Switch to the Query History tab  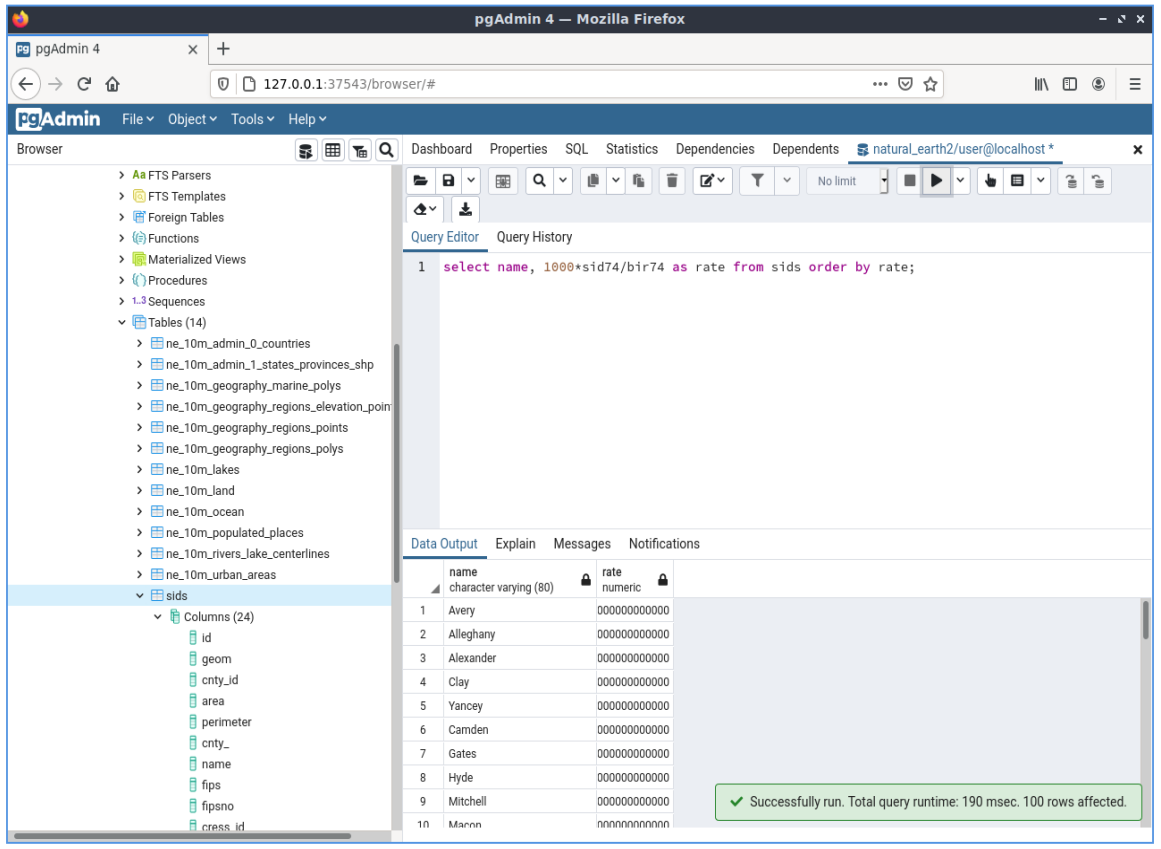click(x=535, y=237)
